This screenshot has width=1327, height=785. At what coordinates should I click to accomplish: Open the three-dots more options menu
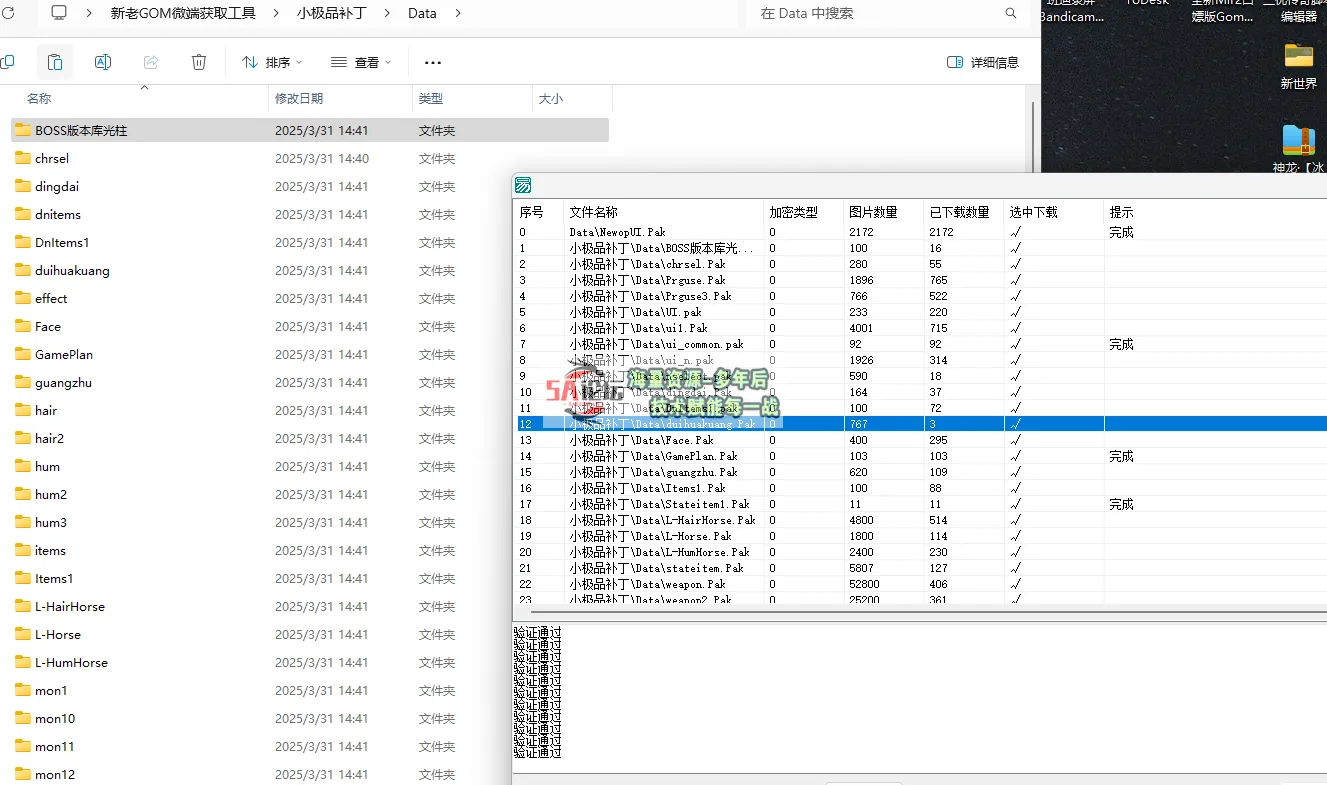433,62
